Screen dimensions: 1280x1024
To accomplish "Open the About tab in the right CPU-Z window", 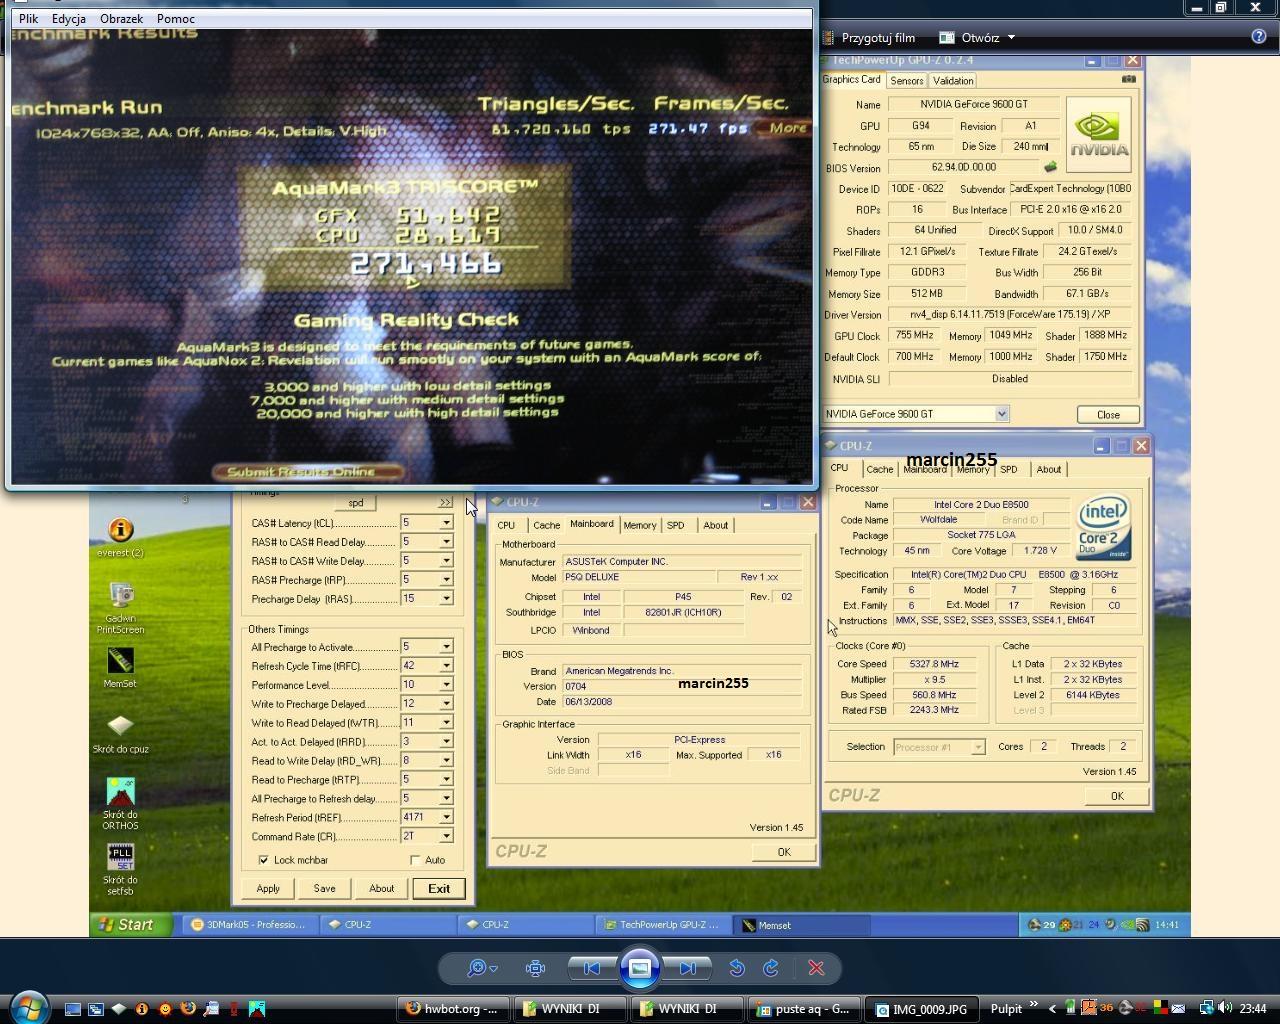I will [x=1048, y=469].
